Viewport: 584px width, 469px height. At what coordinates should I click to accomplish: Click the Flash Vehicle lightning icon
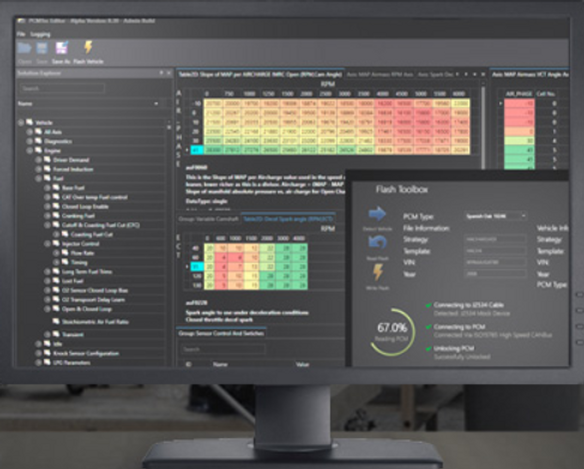pyautogui.click(x=88, y=47)
